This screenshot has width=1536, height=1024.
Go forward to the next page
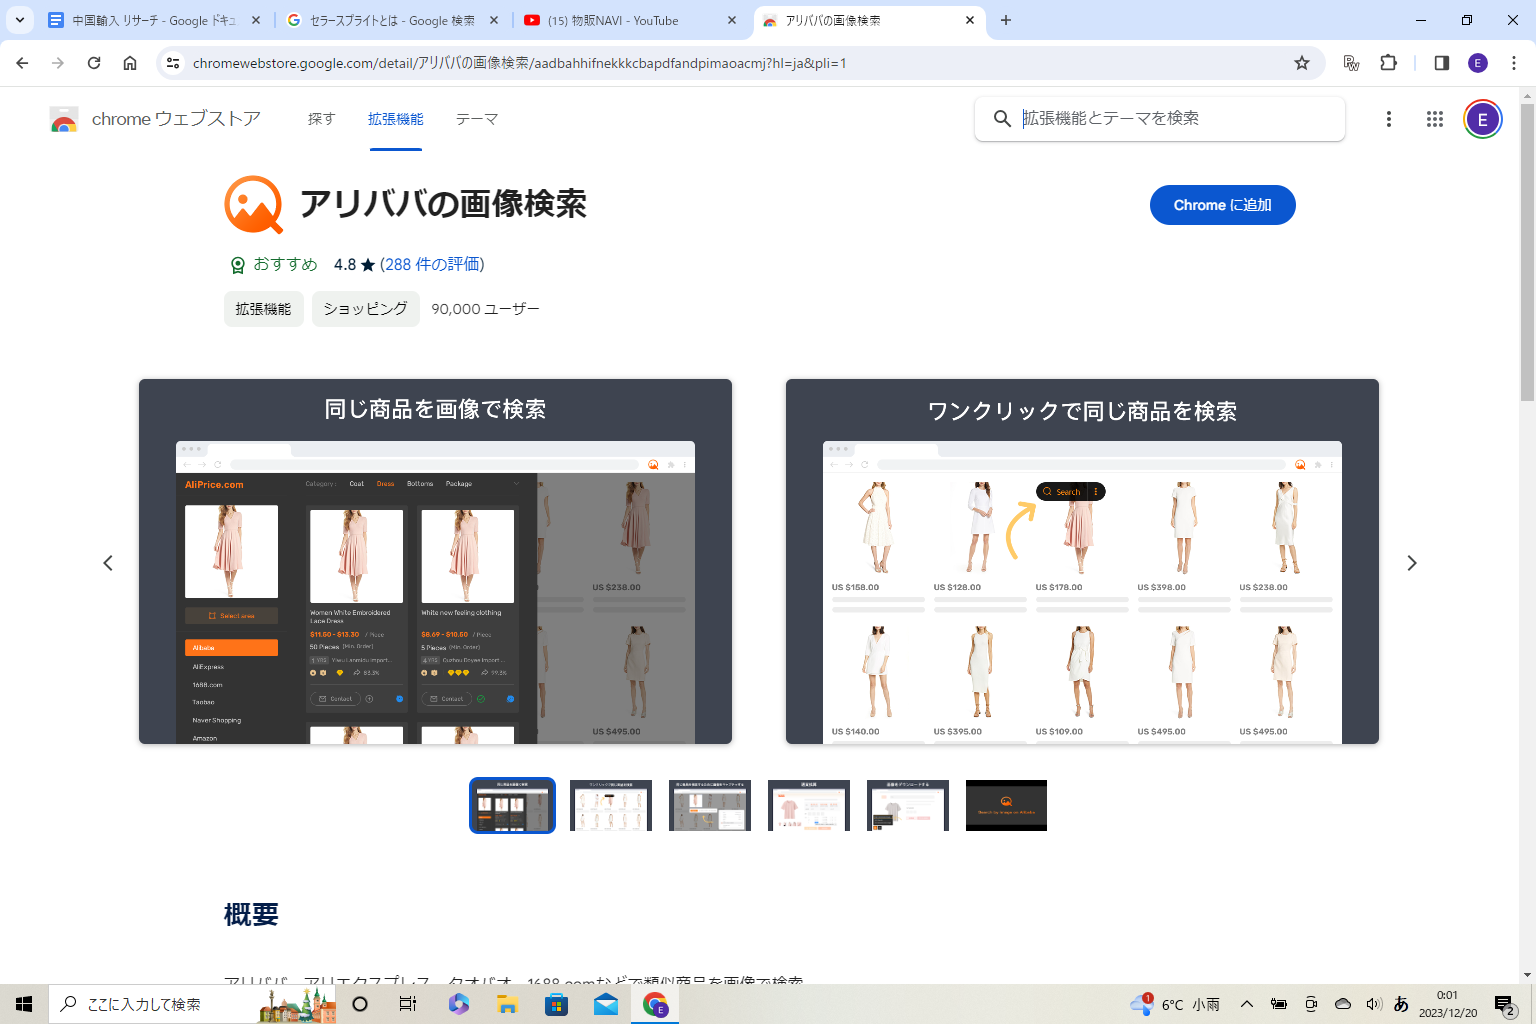point(58,63)
